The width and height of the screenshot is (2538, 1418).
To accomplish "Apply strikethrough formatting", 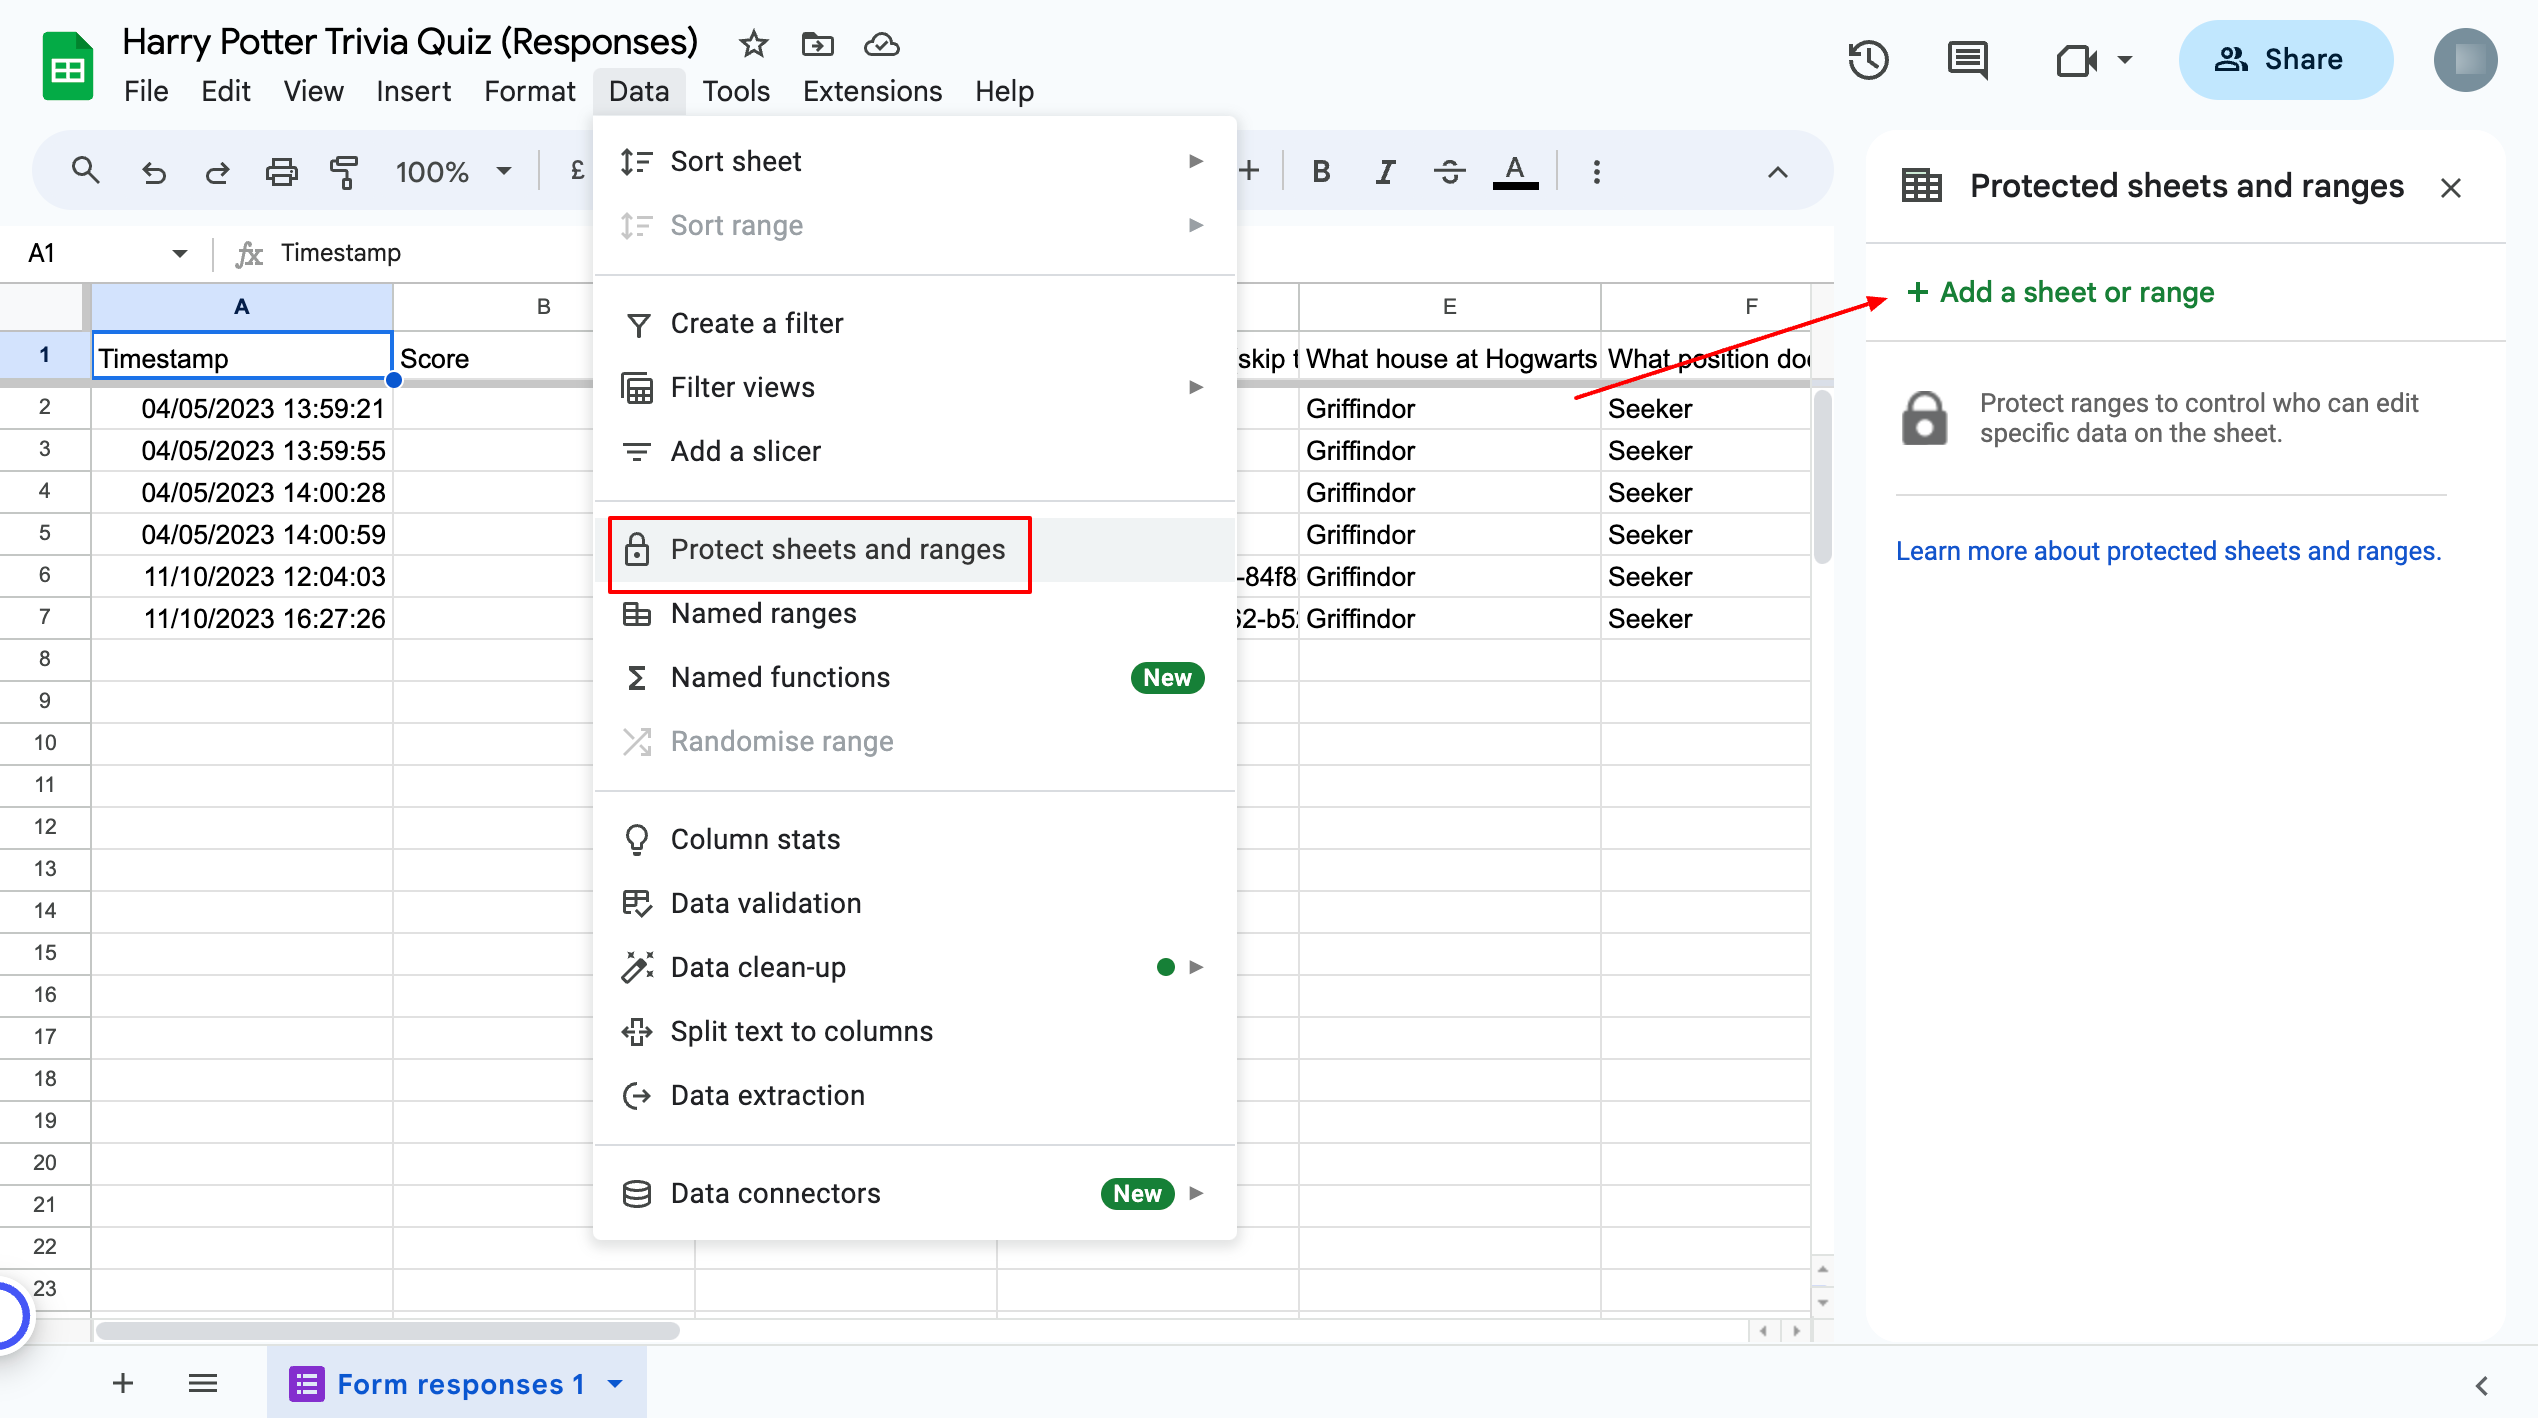I will coord(1449,171).
